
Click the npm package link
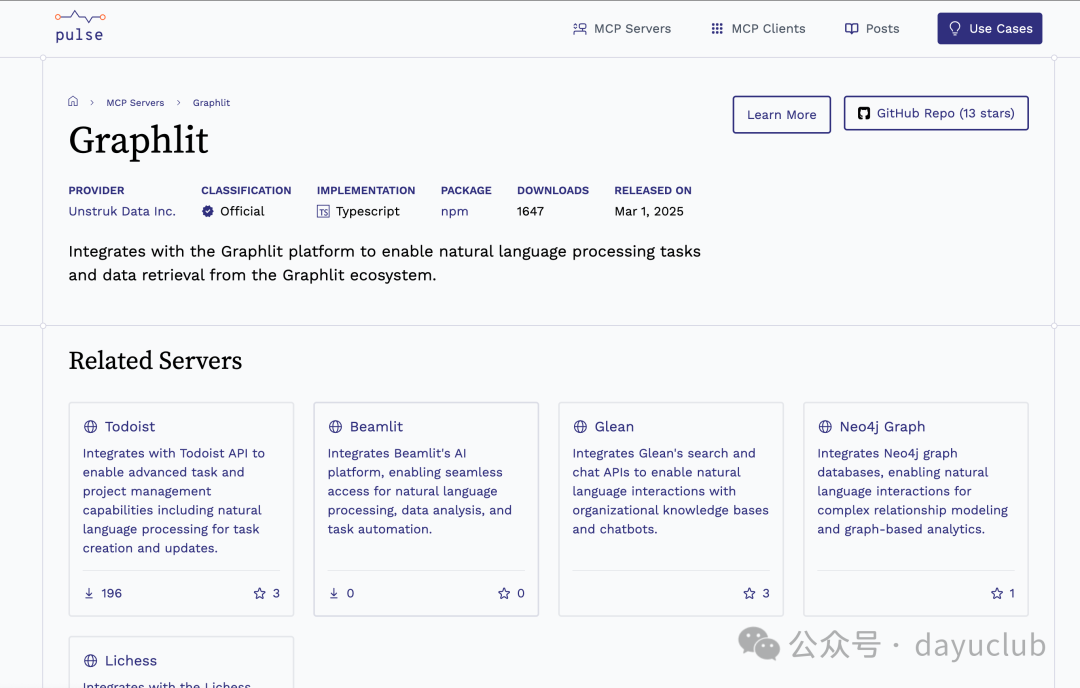[454, 211]
